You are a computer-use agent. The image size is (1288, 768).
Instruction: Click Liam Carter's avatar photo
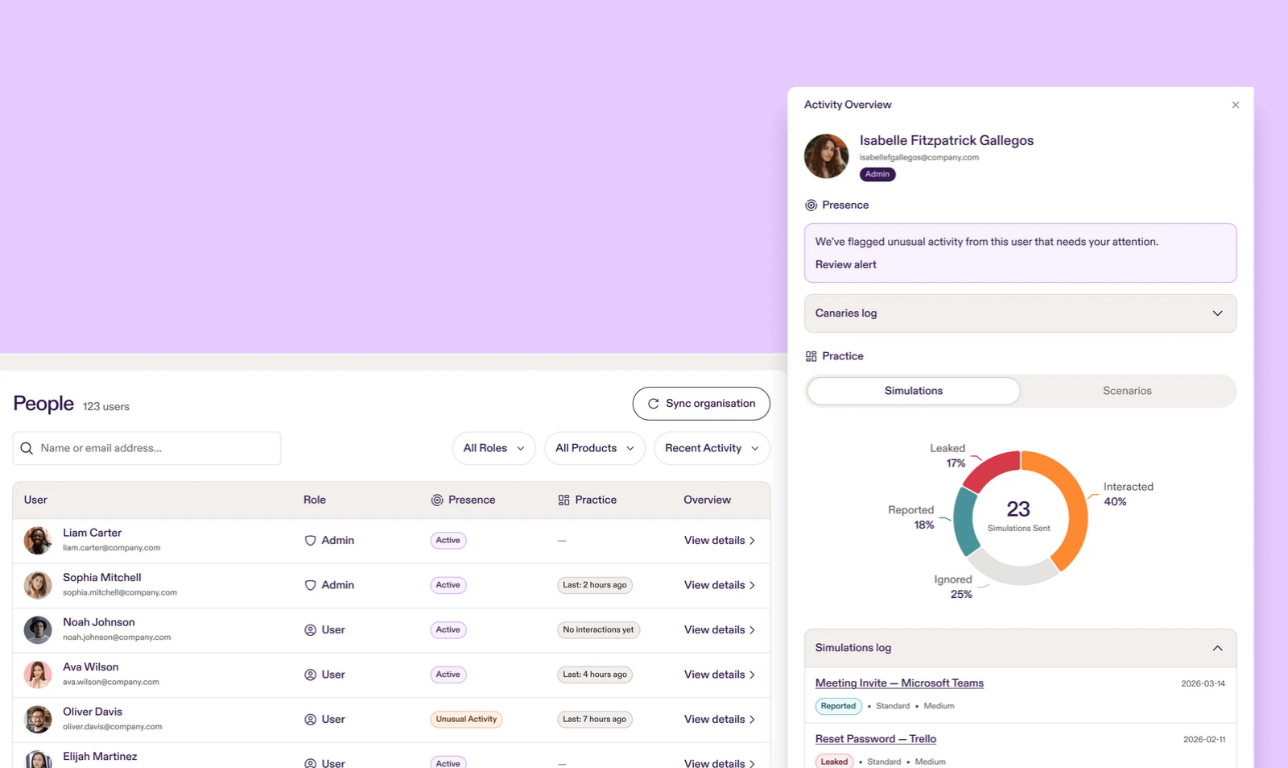click(x=38, y=540)
